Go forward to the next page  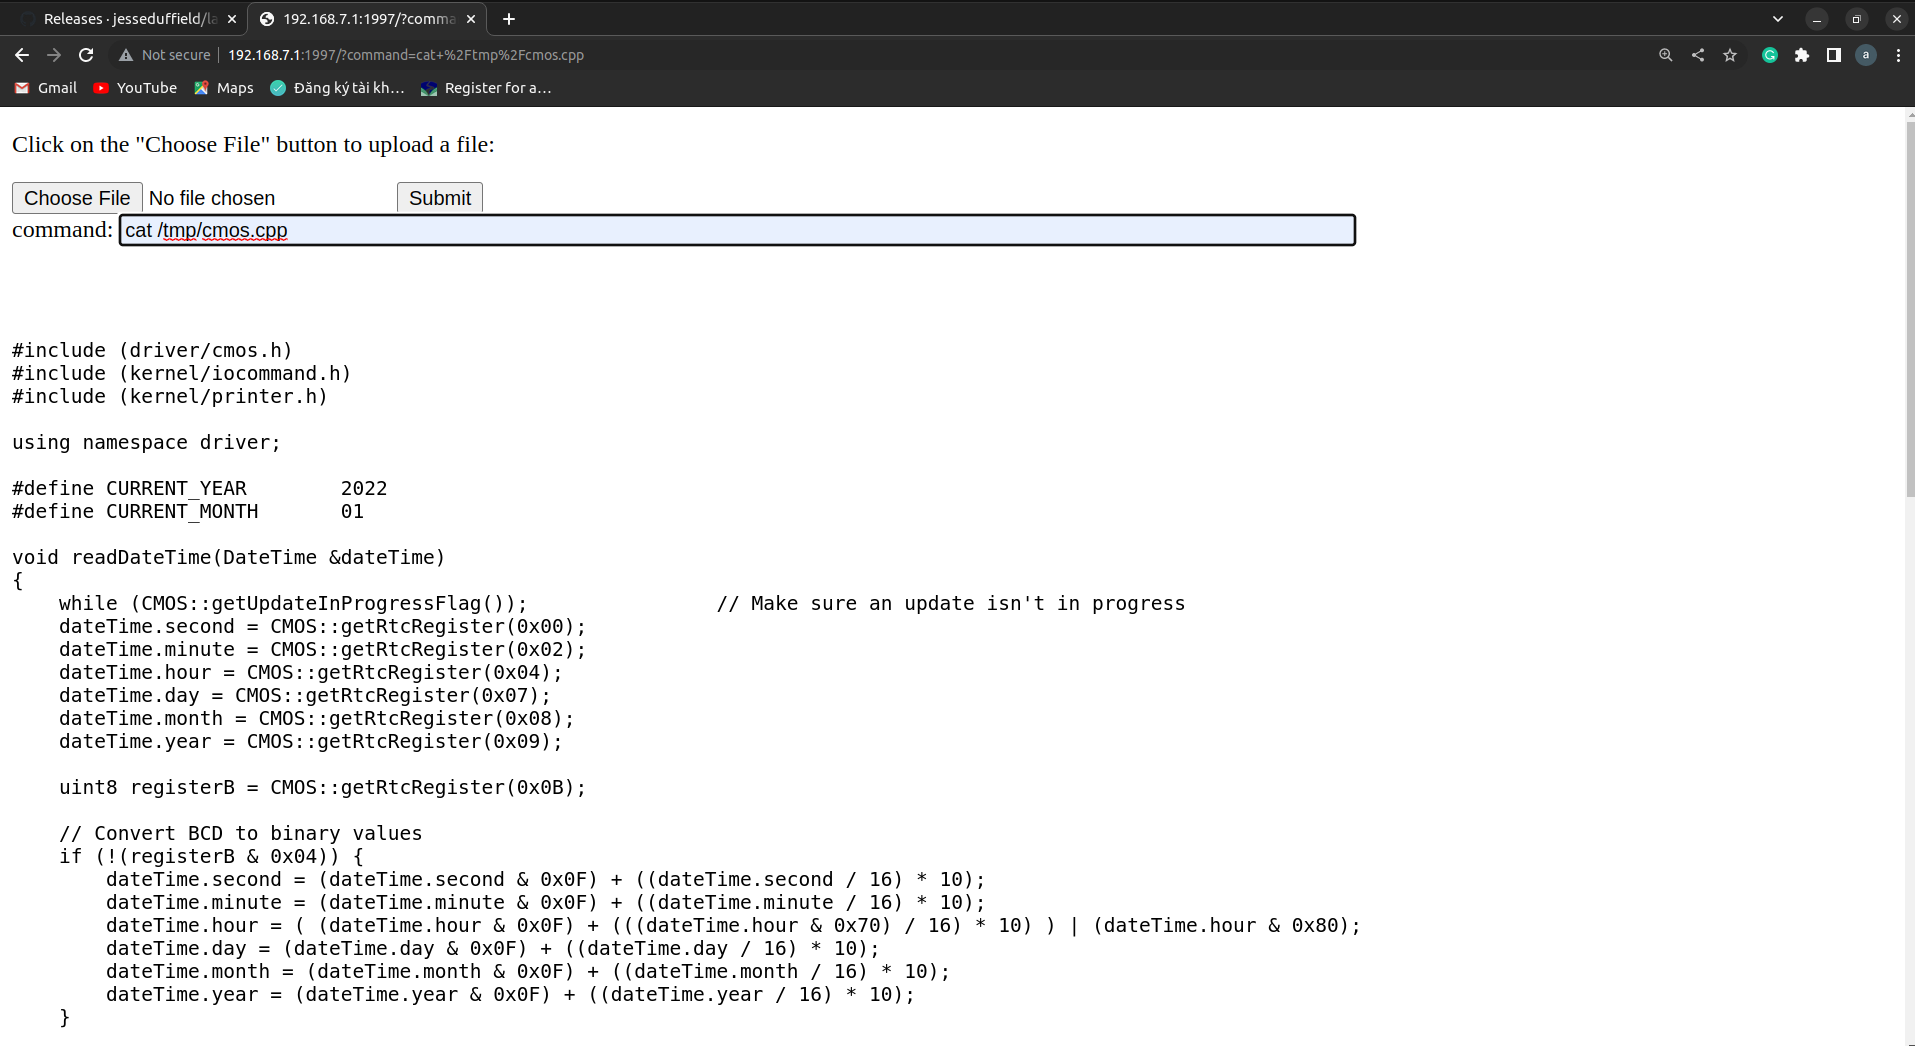coord(54,55)
